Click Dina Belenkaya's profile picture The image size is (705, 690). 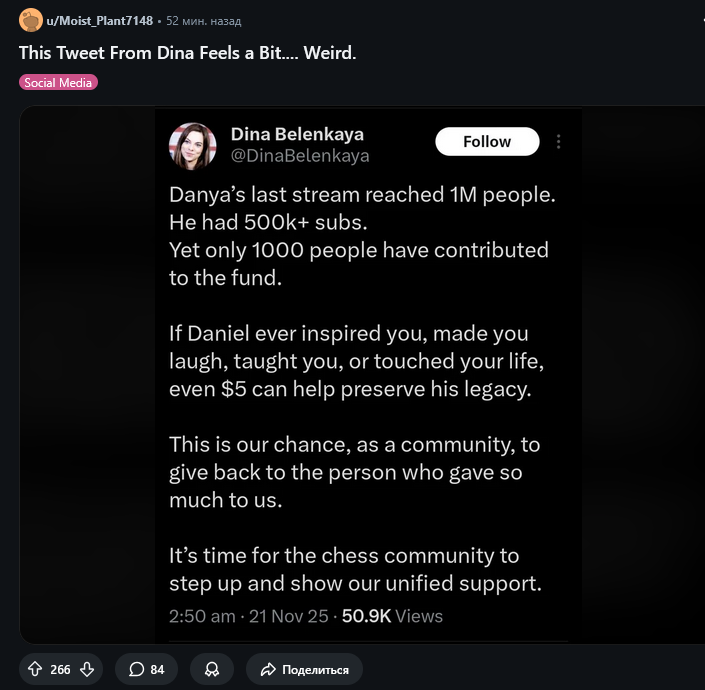click(192, 146)
